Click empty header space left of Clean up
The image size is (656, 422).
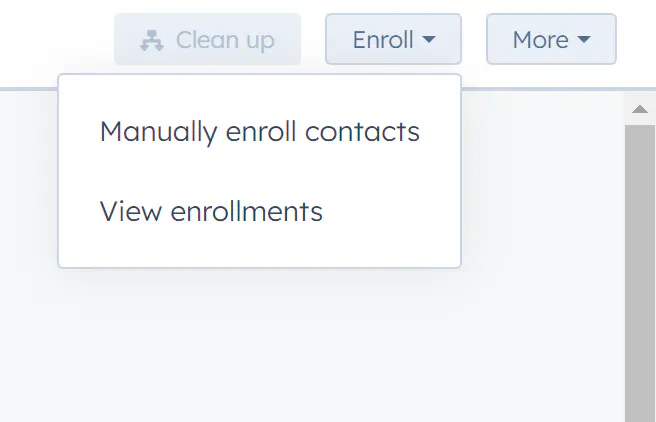pos(54,39)
